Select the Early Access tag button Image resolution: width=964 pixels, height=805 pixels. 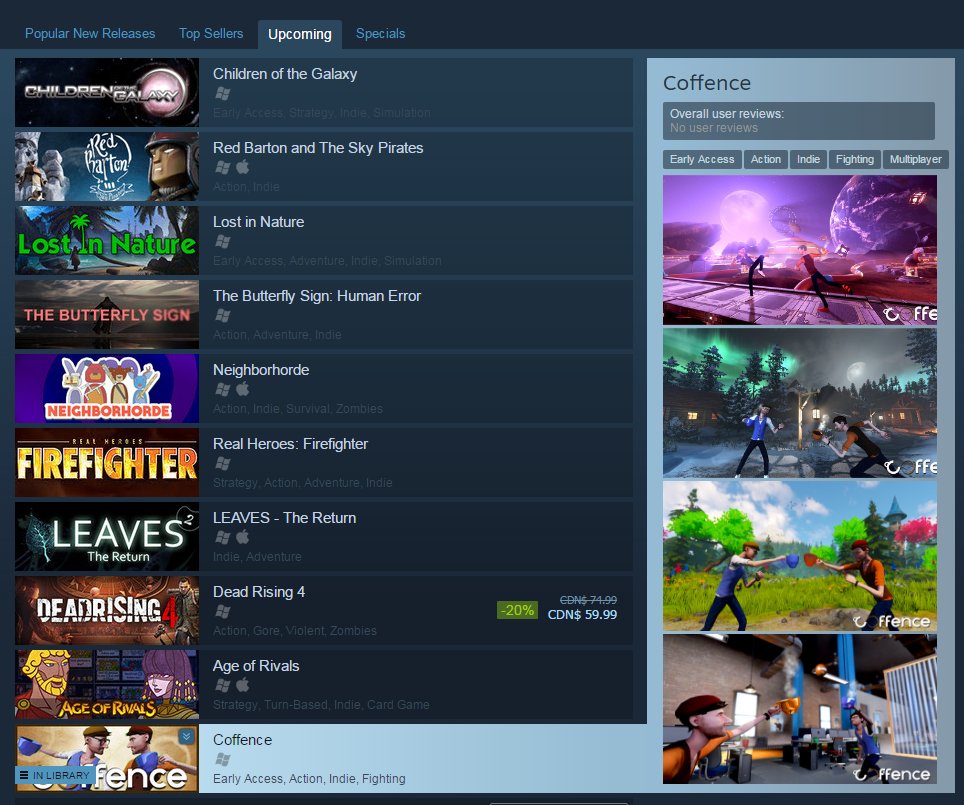702,159
